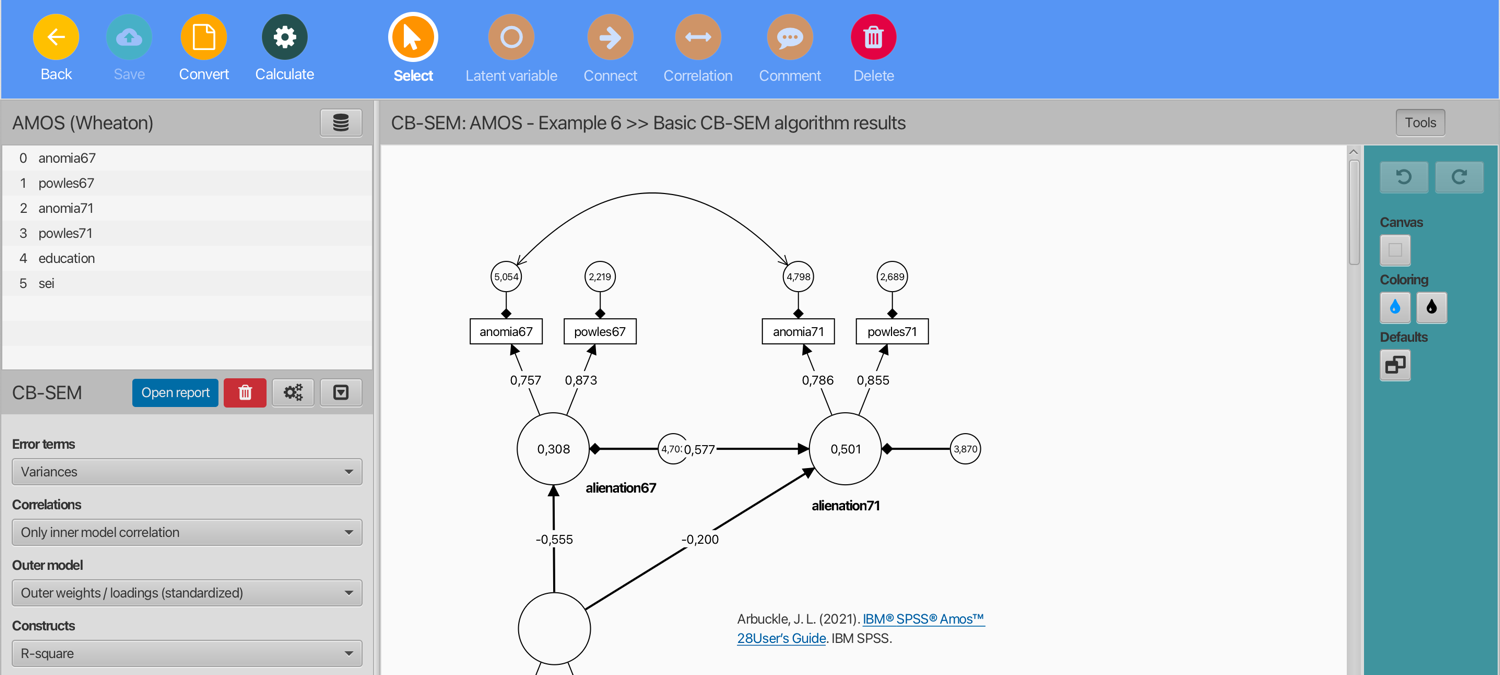Click the error circle labeled 2,689
This screenshot has height=675, width=1500.
[892, 277]
